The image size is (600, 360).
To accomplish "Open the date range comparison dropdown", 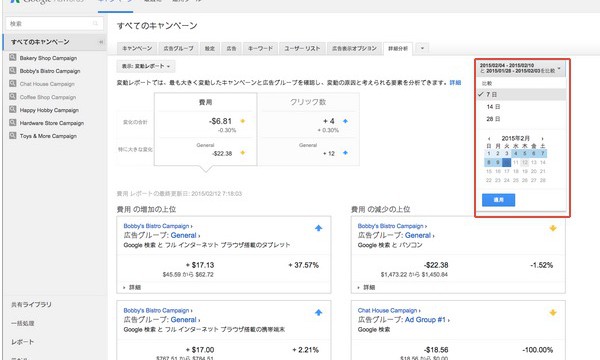I will (521, 68).
